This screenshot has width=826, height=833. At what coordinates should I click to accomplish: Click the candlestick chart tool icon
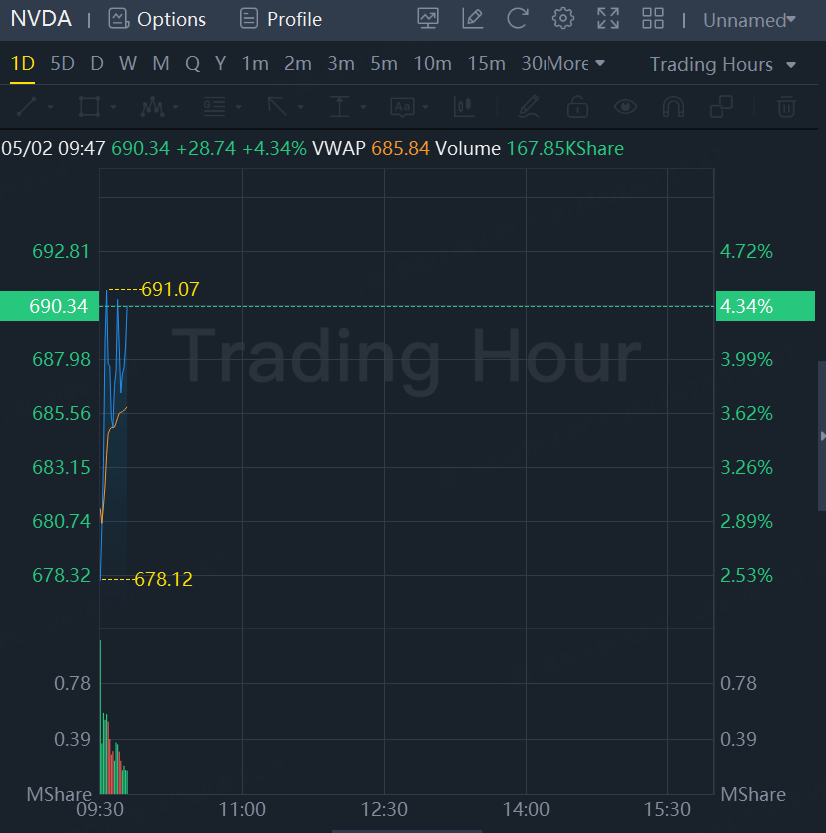click(x=464, y=107)
